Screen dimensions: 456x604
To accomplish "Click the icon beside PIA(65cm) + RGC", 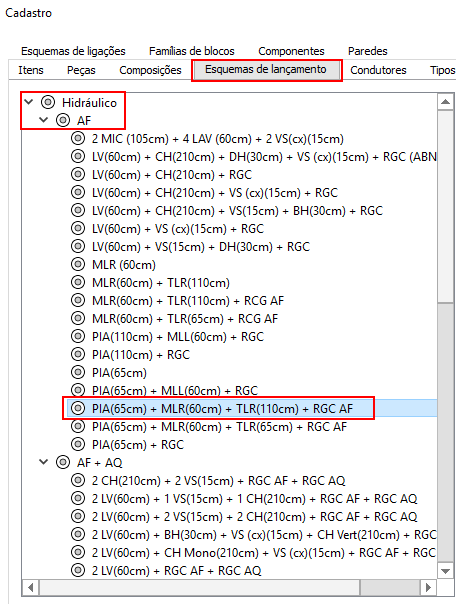I will (78, 444).
